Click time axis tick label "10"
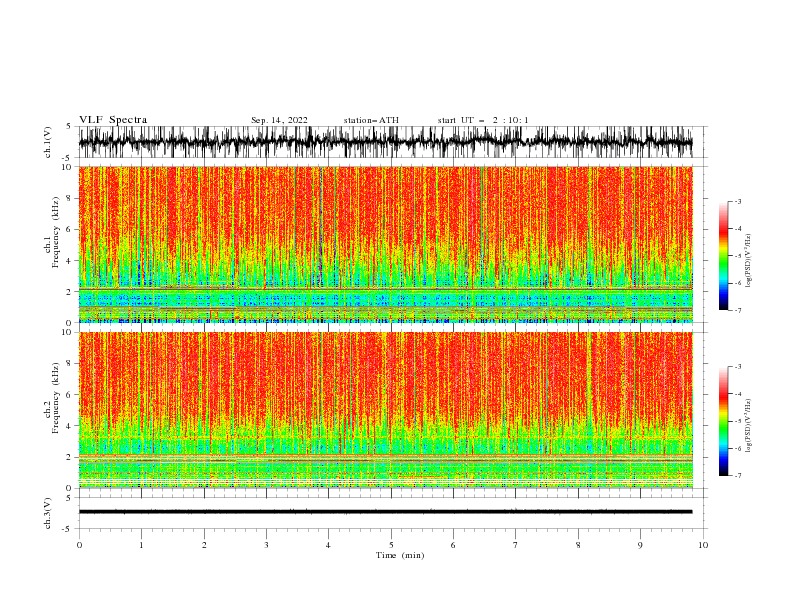Viewport: 792px width, 612px height. (x=703, y=545)
